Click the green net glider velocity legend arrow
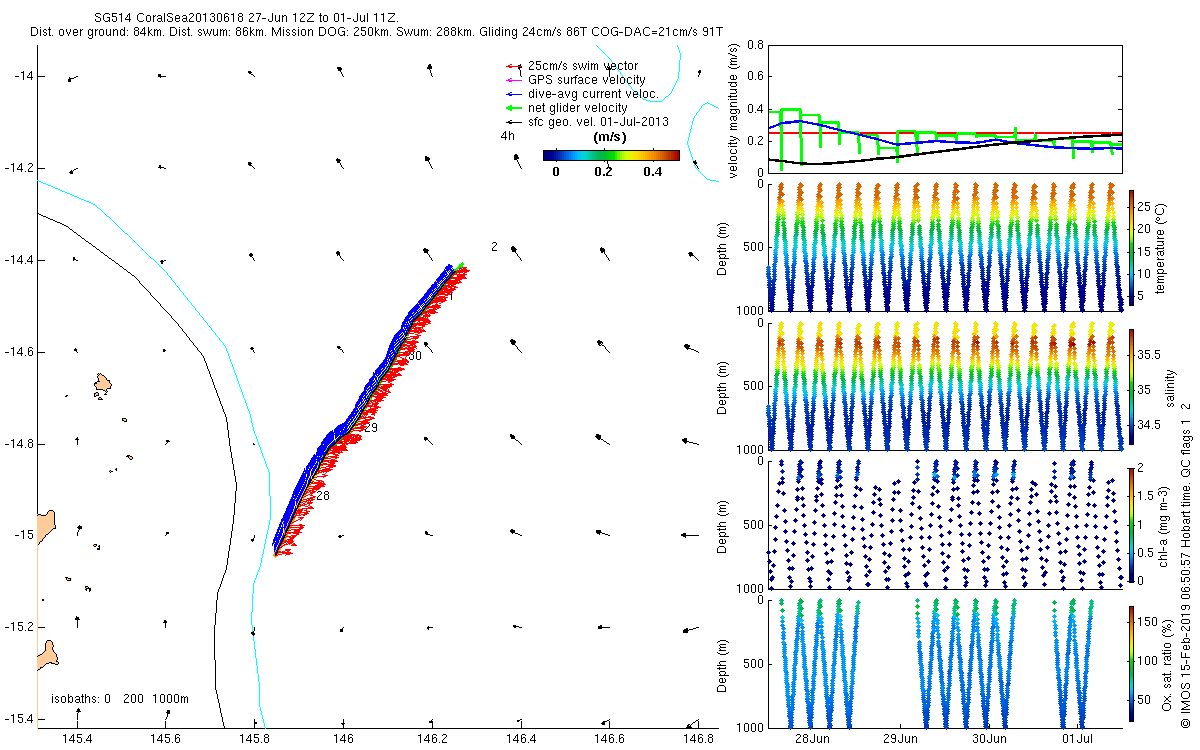1200x750 pixels. (514, 108)
